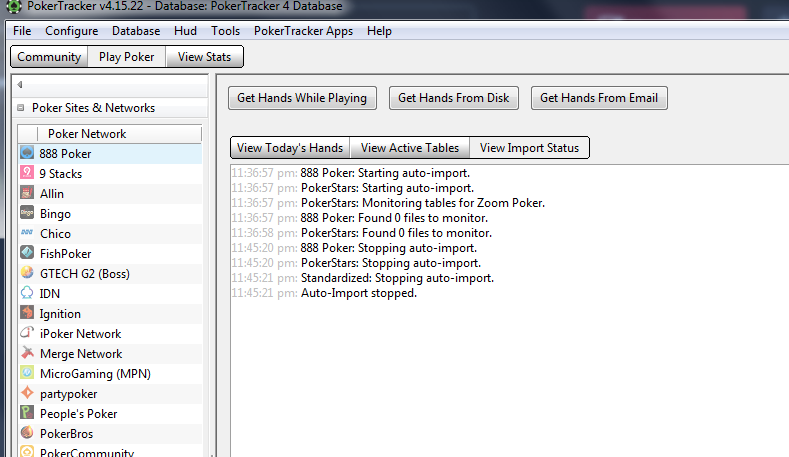Click Get Hands From Disk button
Screen dimensions: 789x457
tap(453, 98)
